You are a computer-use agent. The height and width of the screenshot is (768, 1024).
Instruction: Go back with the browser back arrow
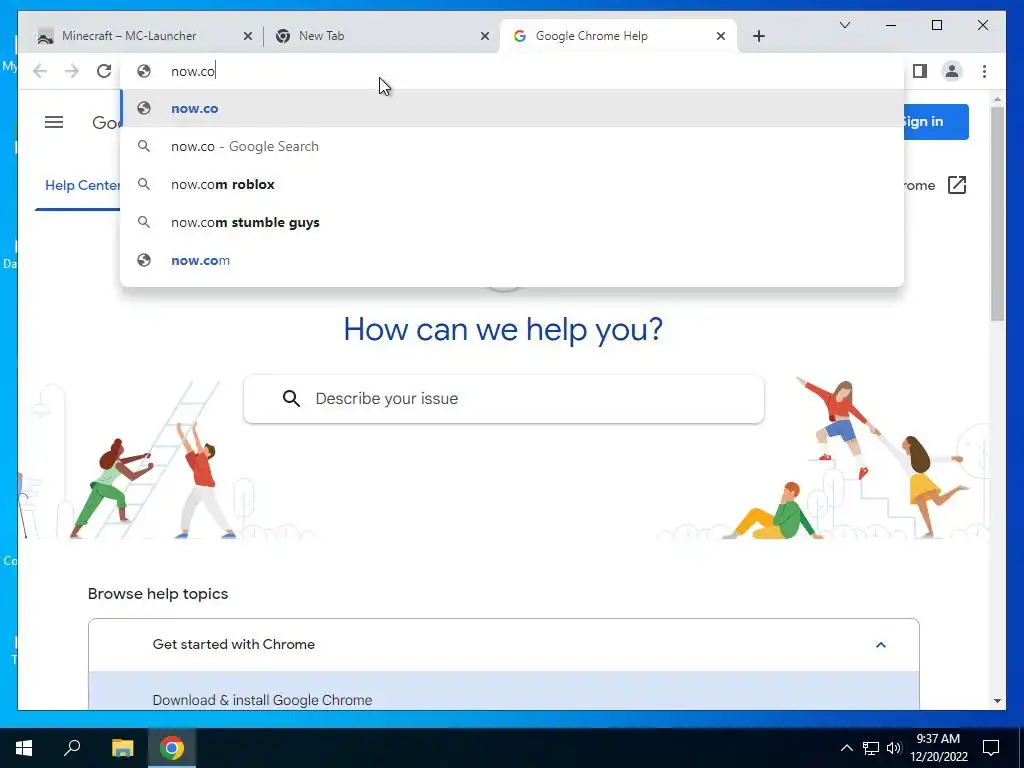coord(40,71)
